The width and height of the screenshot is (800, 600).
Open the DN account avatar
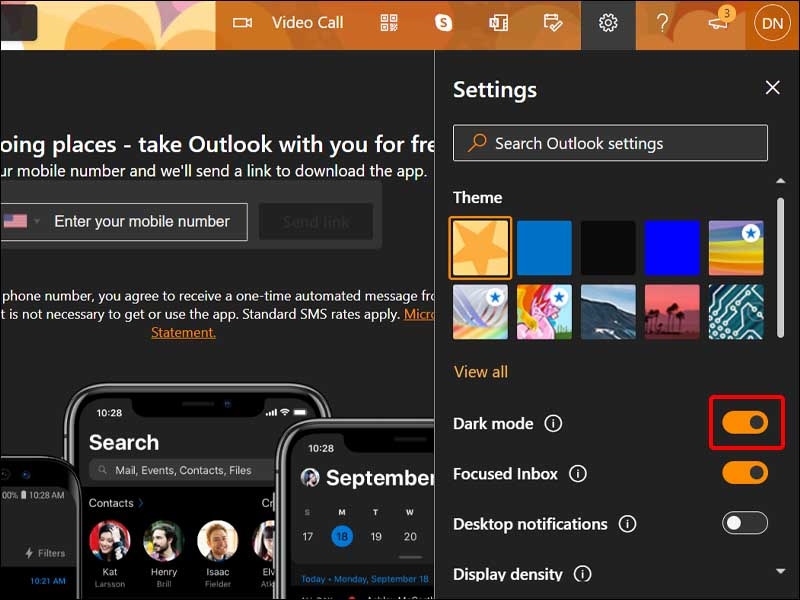click(772, 23)
